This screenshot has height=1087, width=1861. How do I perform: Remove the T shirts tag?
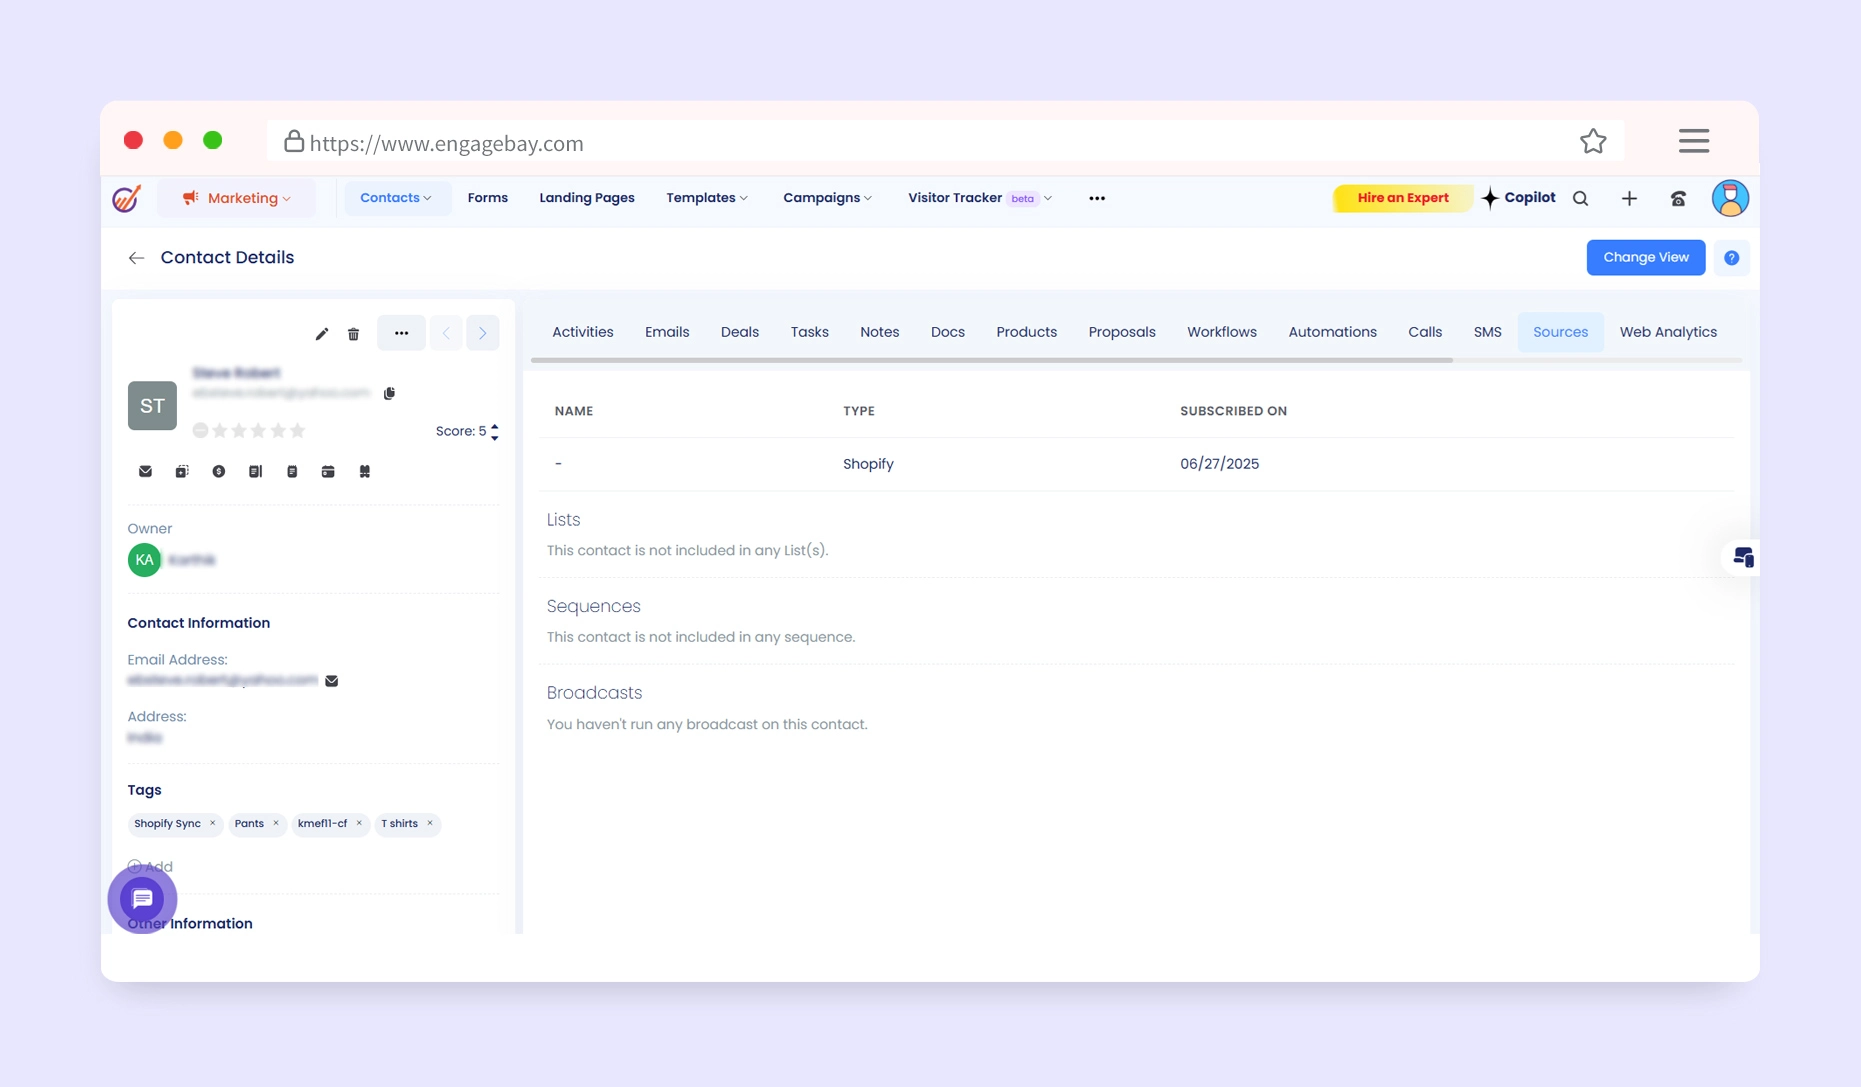coord(430,823)
